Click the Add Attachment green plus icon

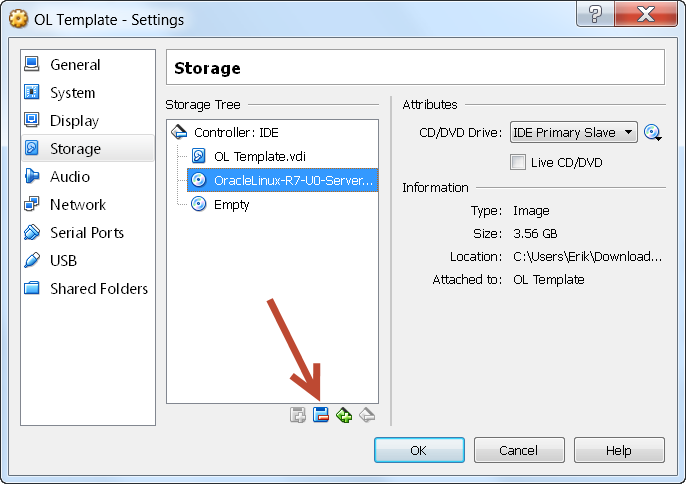[x=344, y=414]
